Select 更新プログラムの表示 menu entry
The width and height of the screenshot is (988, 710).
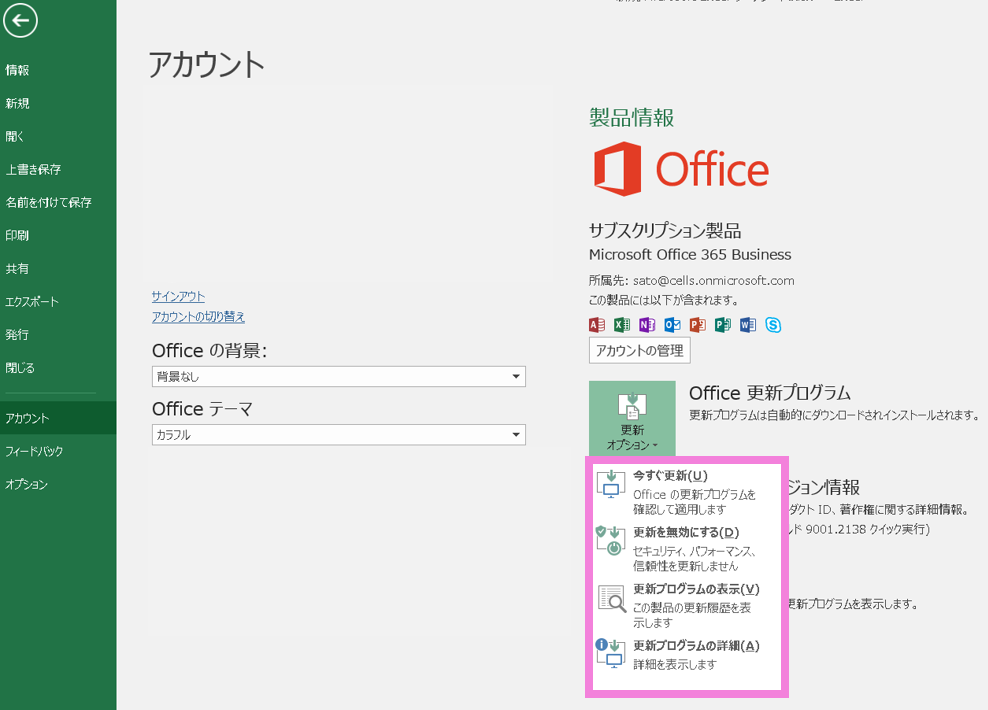coord(696,590)
